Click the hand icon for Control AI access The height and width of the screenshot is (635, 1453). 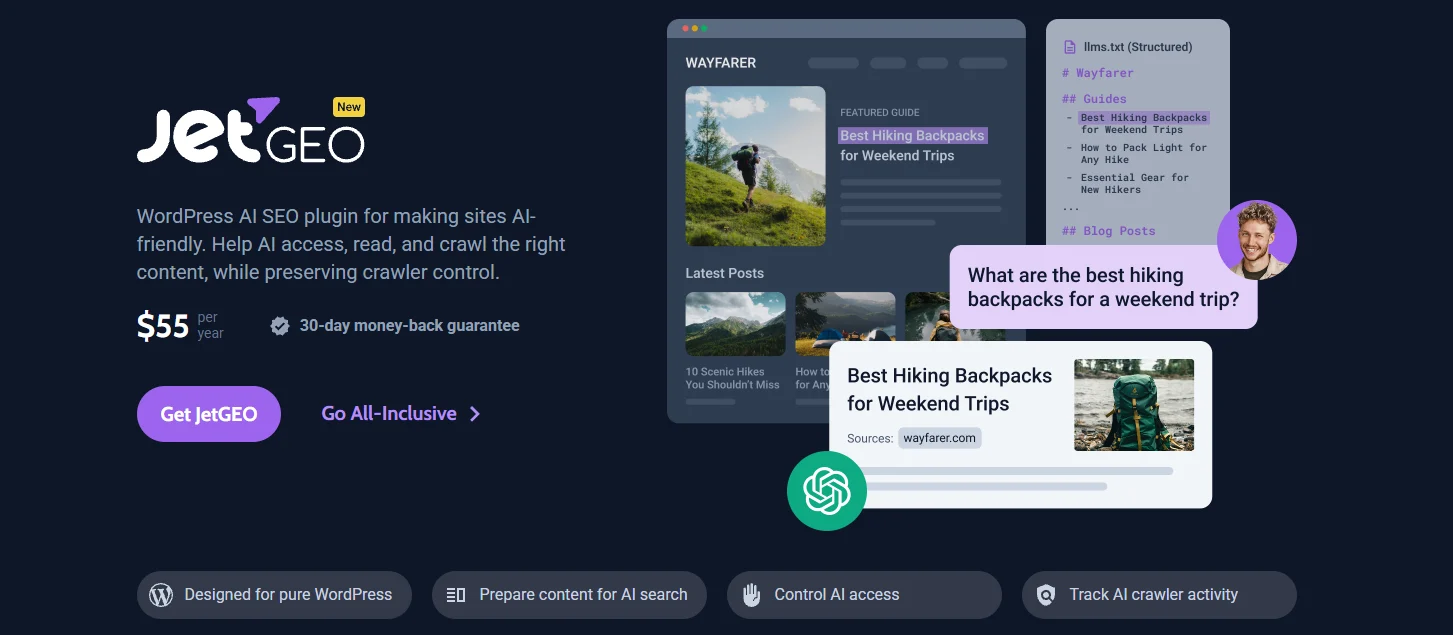point(751,595)
